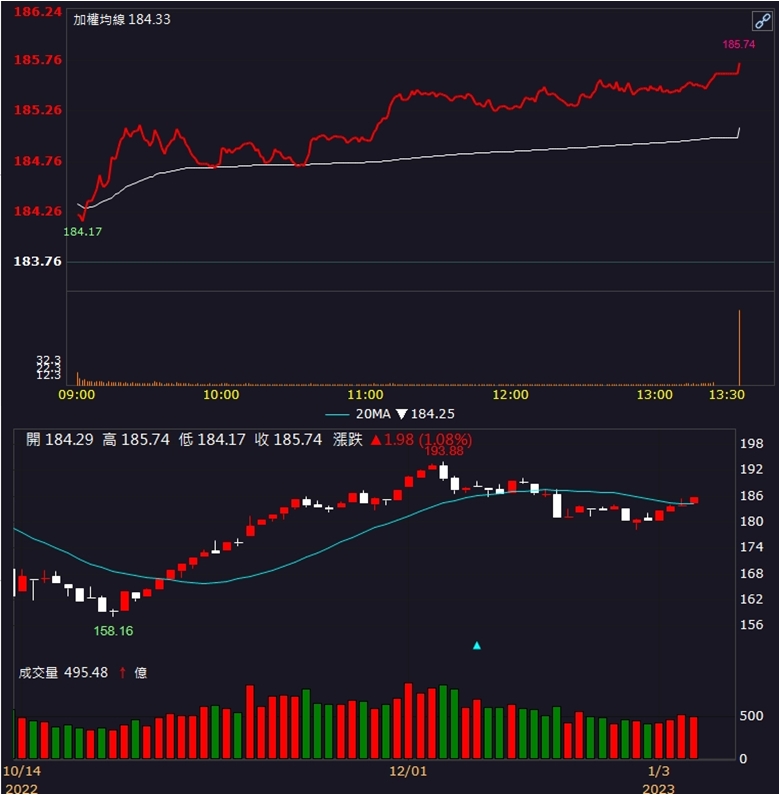Screen dimensions: 779x795
Task: Click the 184.26 price axis label
Action: tap(38, 211)
